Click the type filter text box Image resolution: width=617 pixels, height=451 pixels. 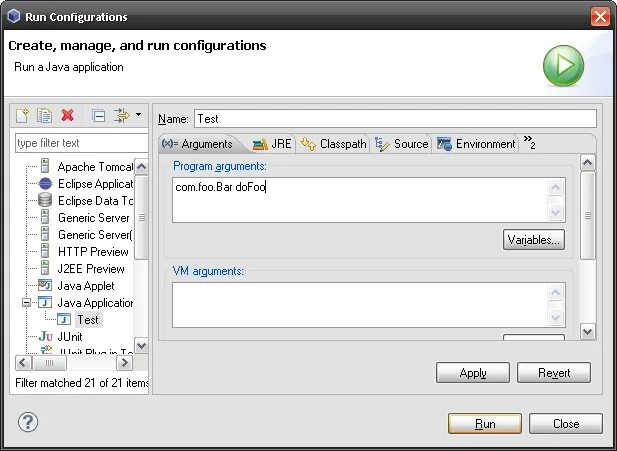coord(81,143)
